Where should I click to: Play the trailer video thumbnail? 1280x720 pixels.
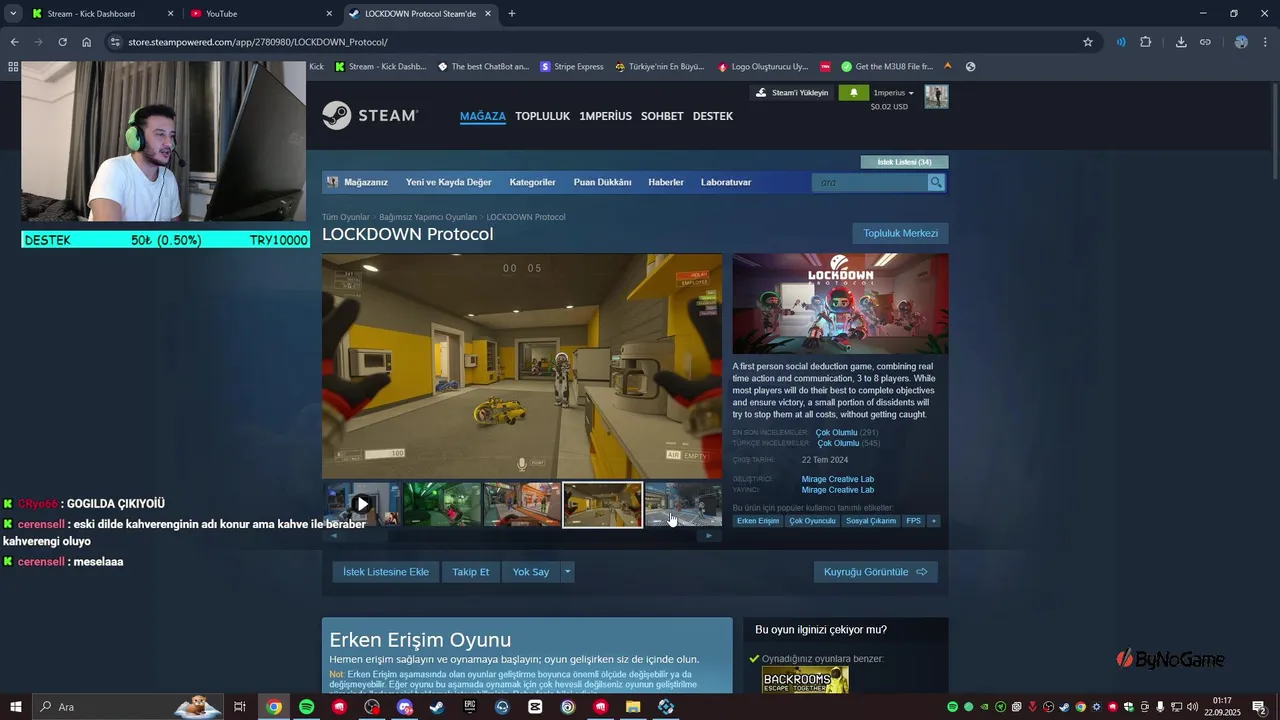[362, 505]
